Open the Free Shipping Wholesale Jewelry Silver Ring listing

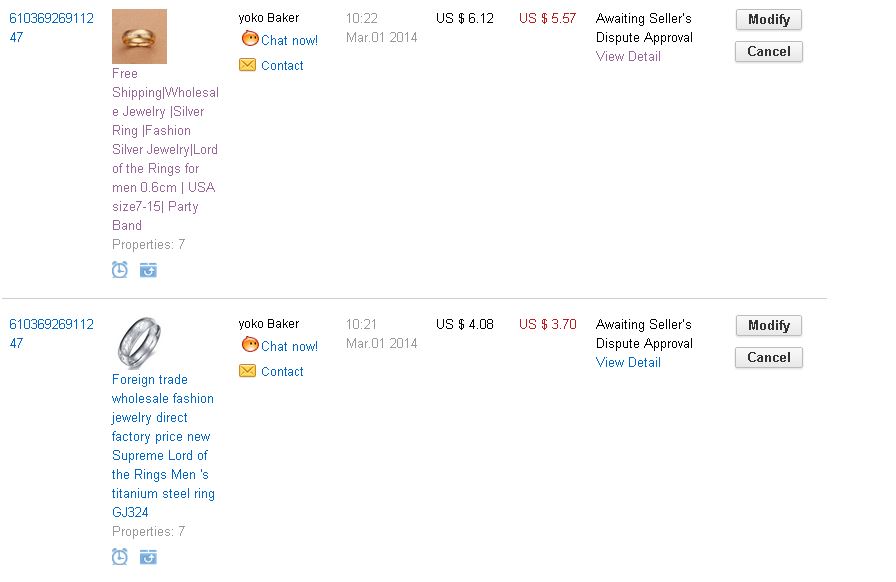pyautogui.click(x=165, y=149)
